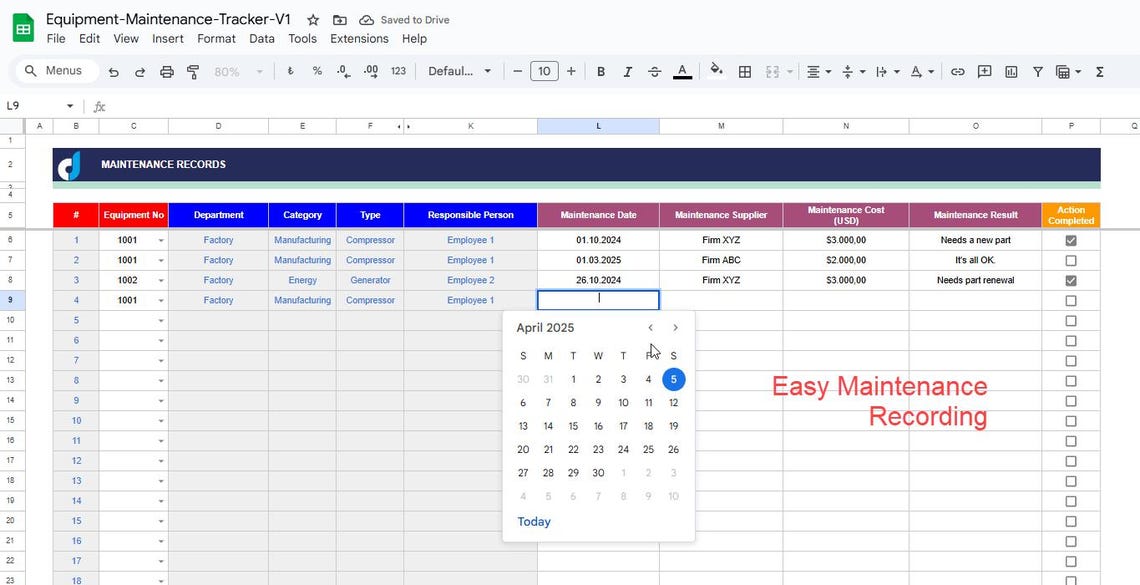
Task: Open the Edit menu
Action: pos(89,39)
